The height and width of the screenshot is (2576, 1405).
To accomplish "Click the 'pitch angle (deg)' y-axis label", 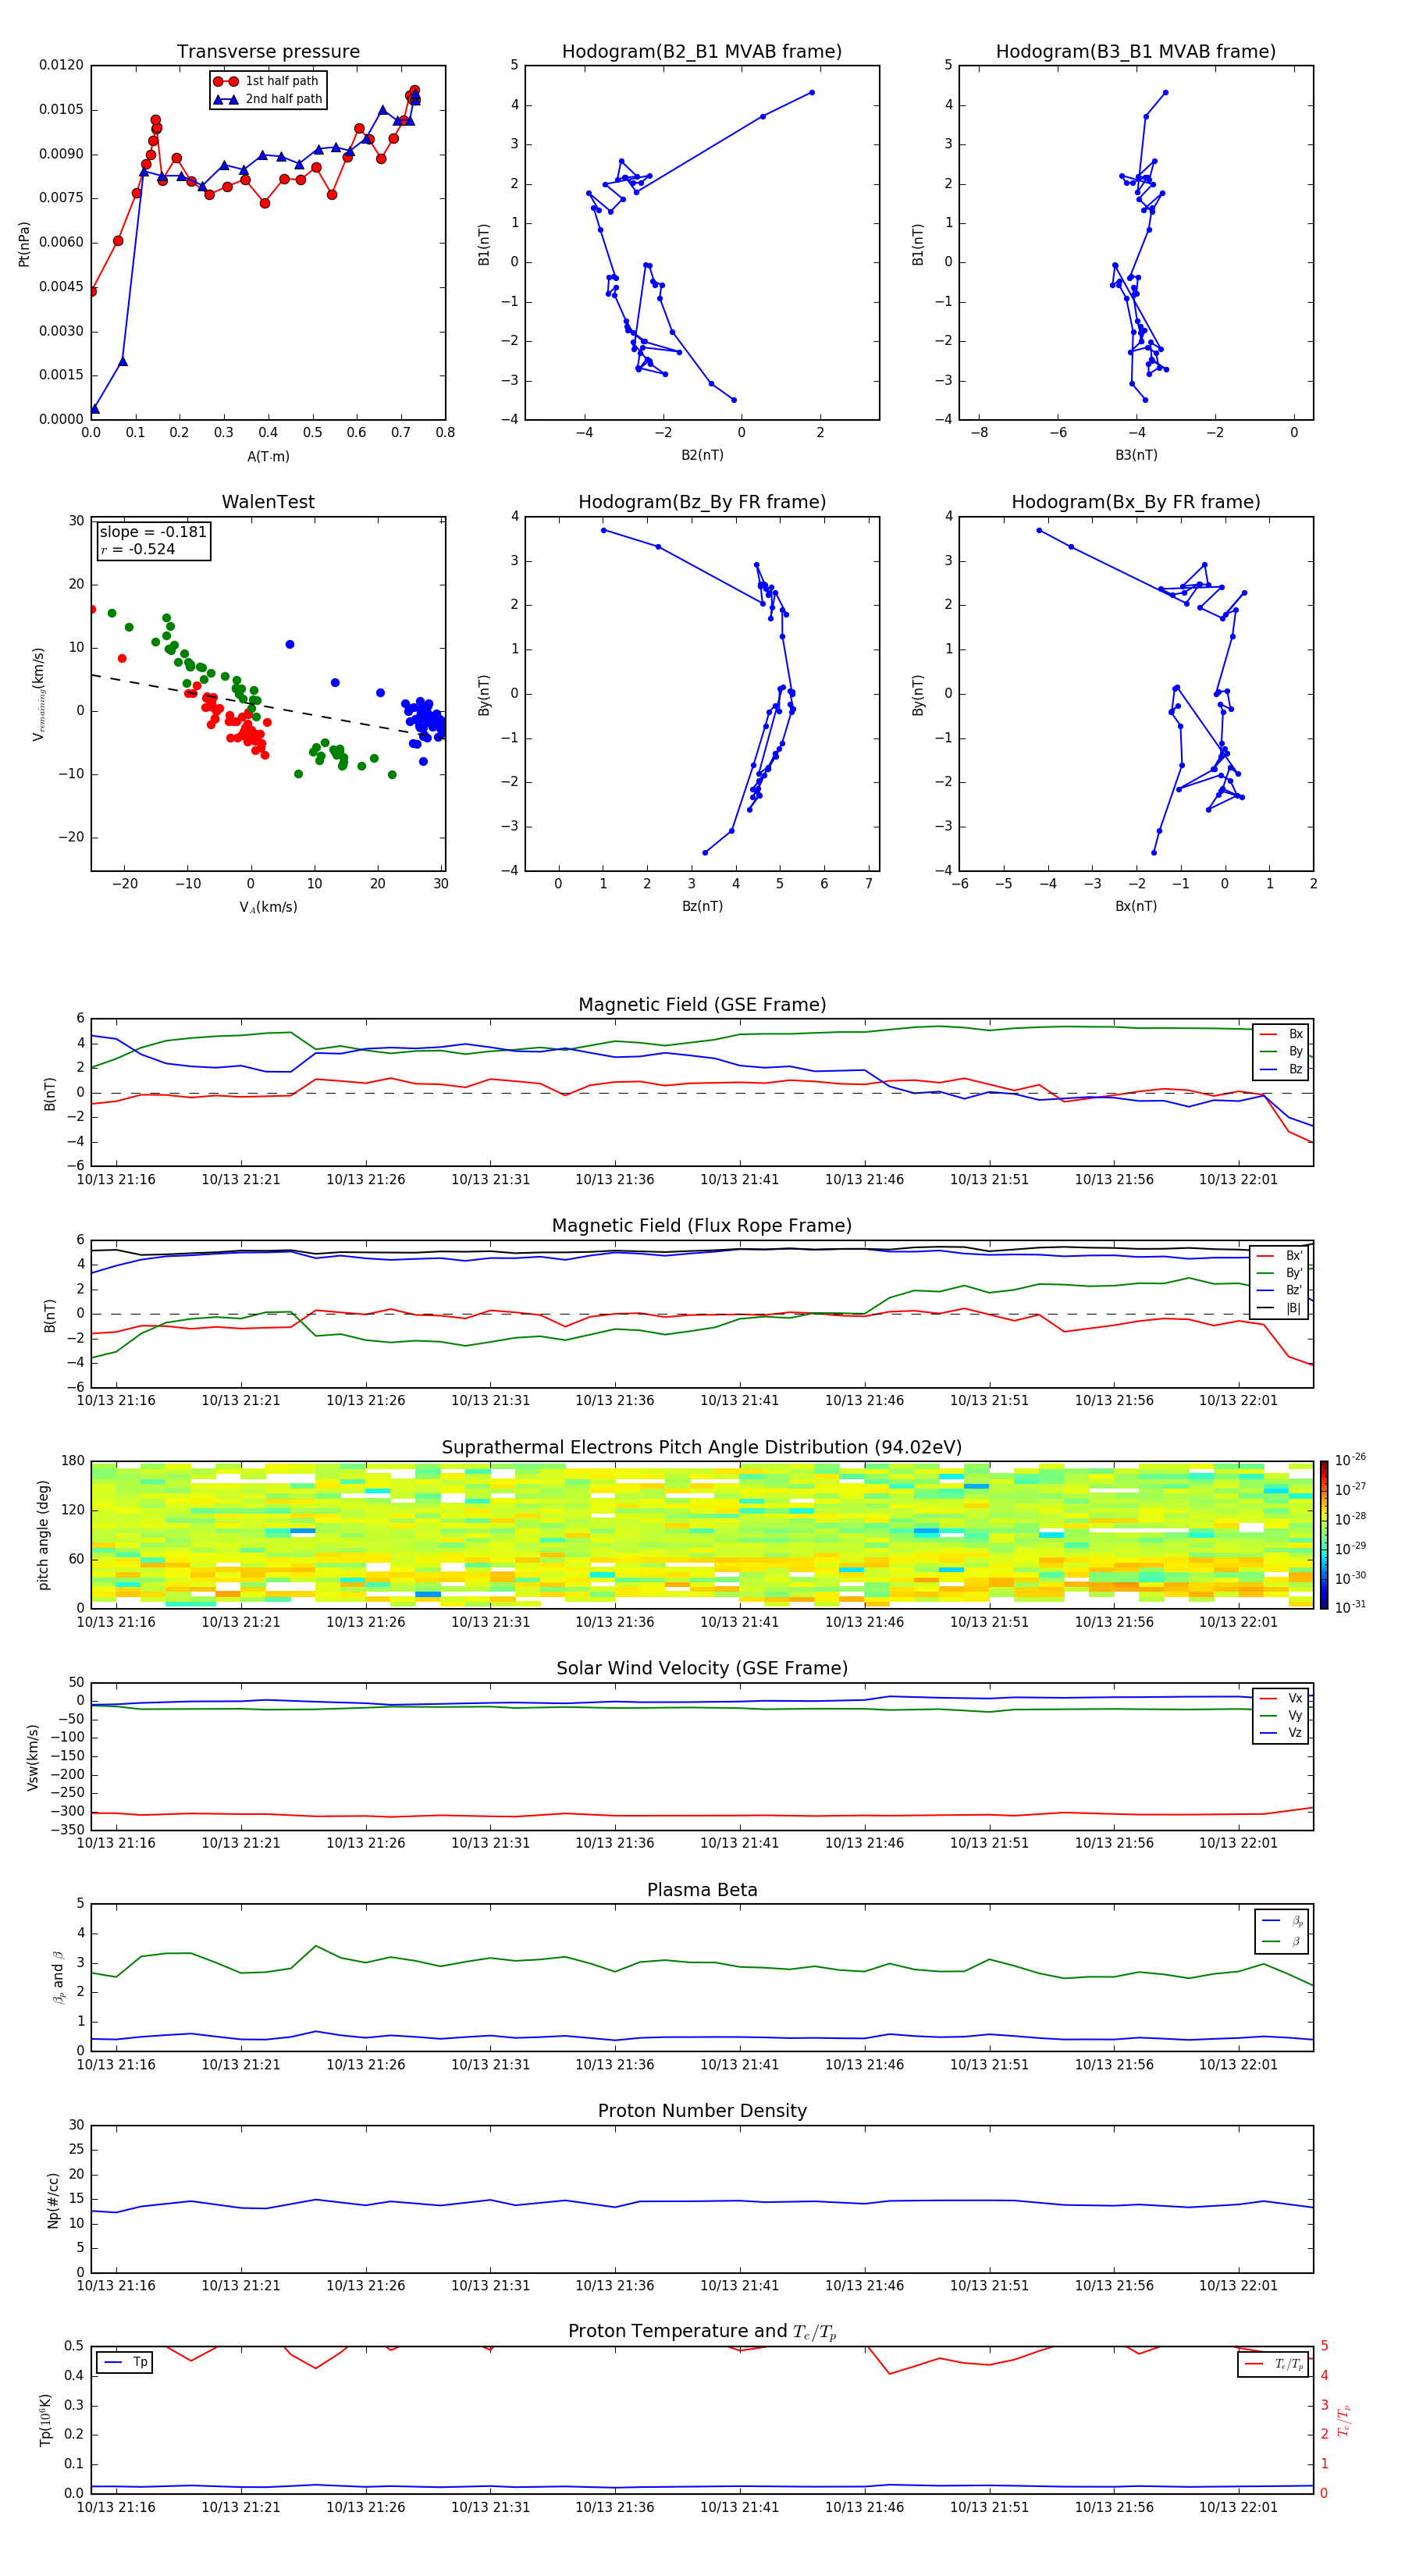I will click(43, 1535).
